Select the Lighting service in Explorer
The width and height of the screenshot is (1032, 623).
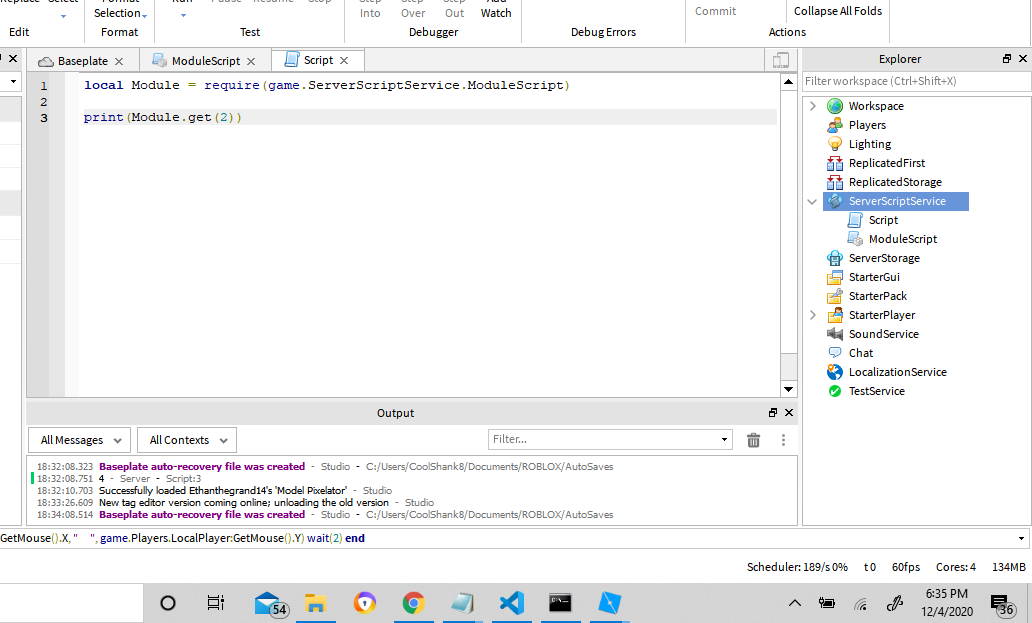tap(869, 144)
